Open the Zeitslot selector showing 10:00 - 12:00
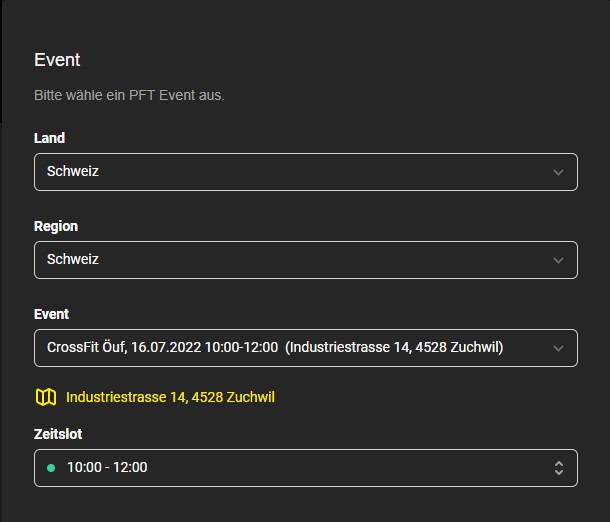Image resolution: width=610 pixels, height=522 pixels. click(x=306, y=468)
